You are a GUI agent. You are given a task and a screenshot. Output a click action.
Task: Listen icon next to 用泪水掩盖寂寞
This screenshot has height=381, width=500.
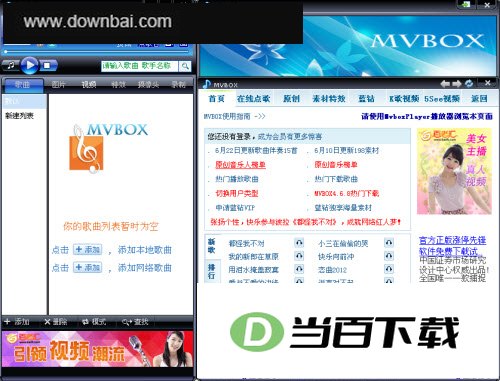(299, 269)
